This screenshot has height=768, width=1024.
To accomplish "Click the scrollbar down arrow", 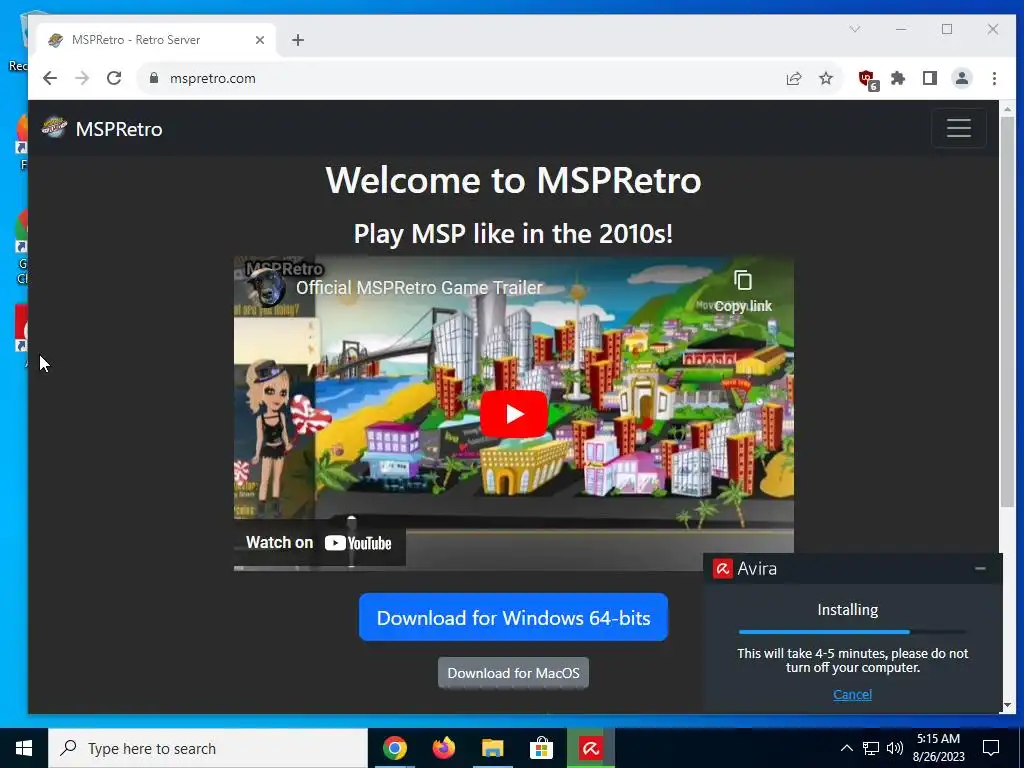I will tap(1007, 705).
